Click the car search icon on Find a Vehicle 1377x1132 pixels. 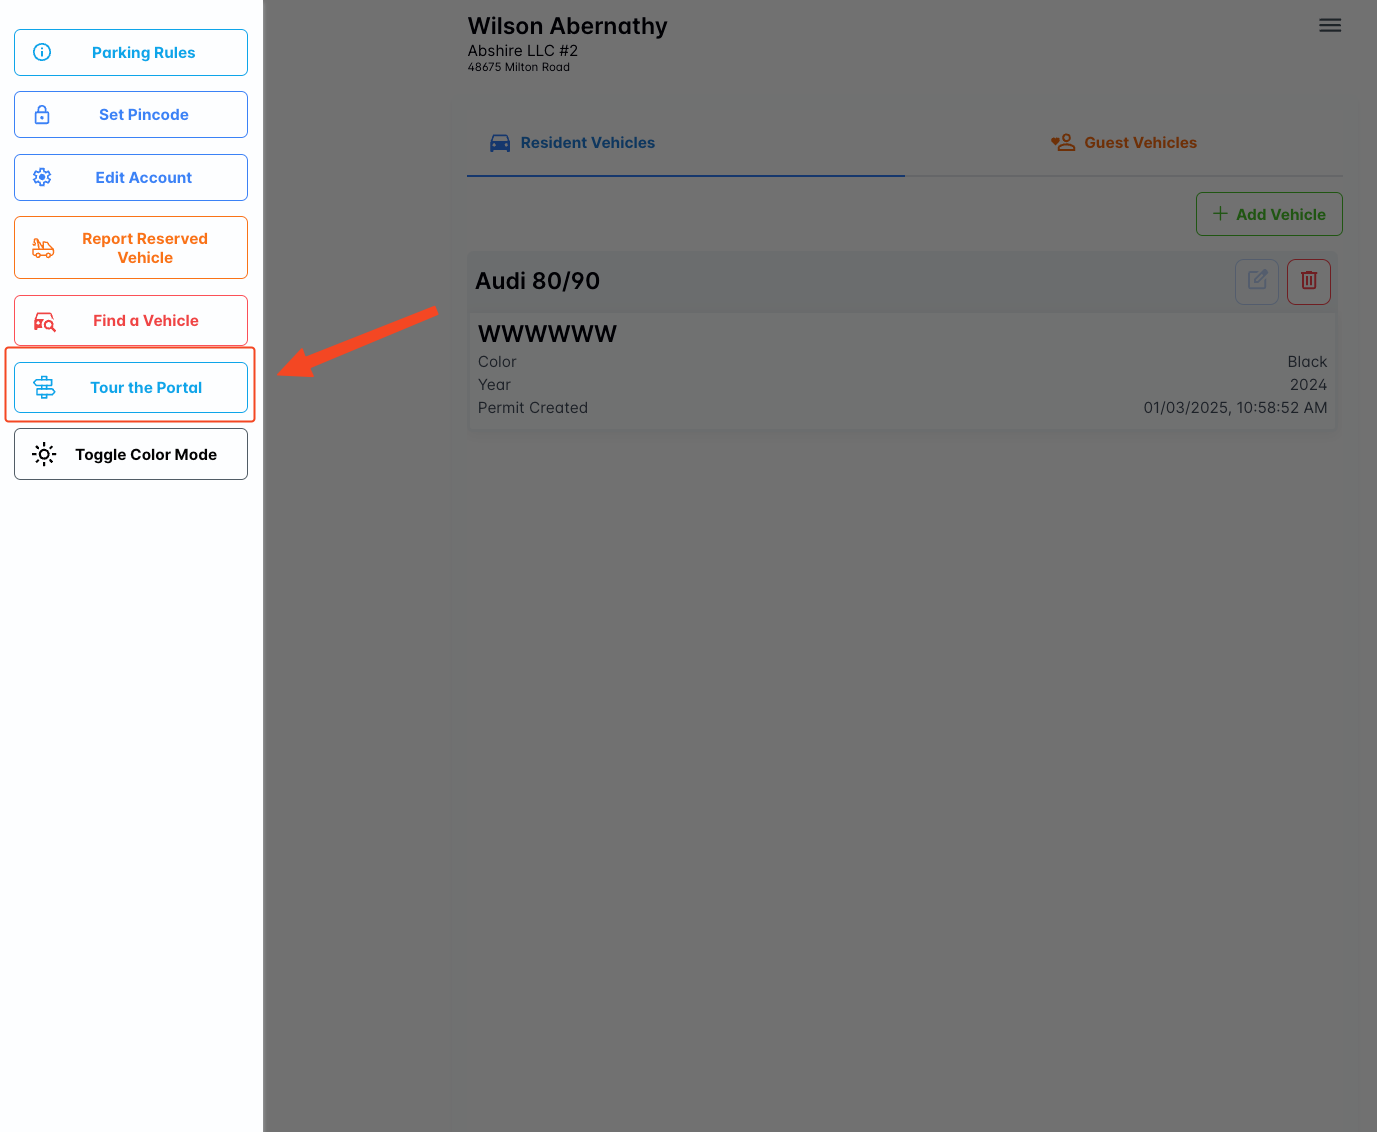click(45, 321)
